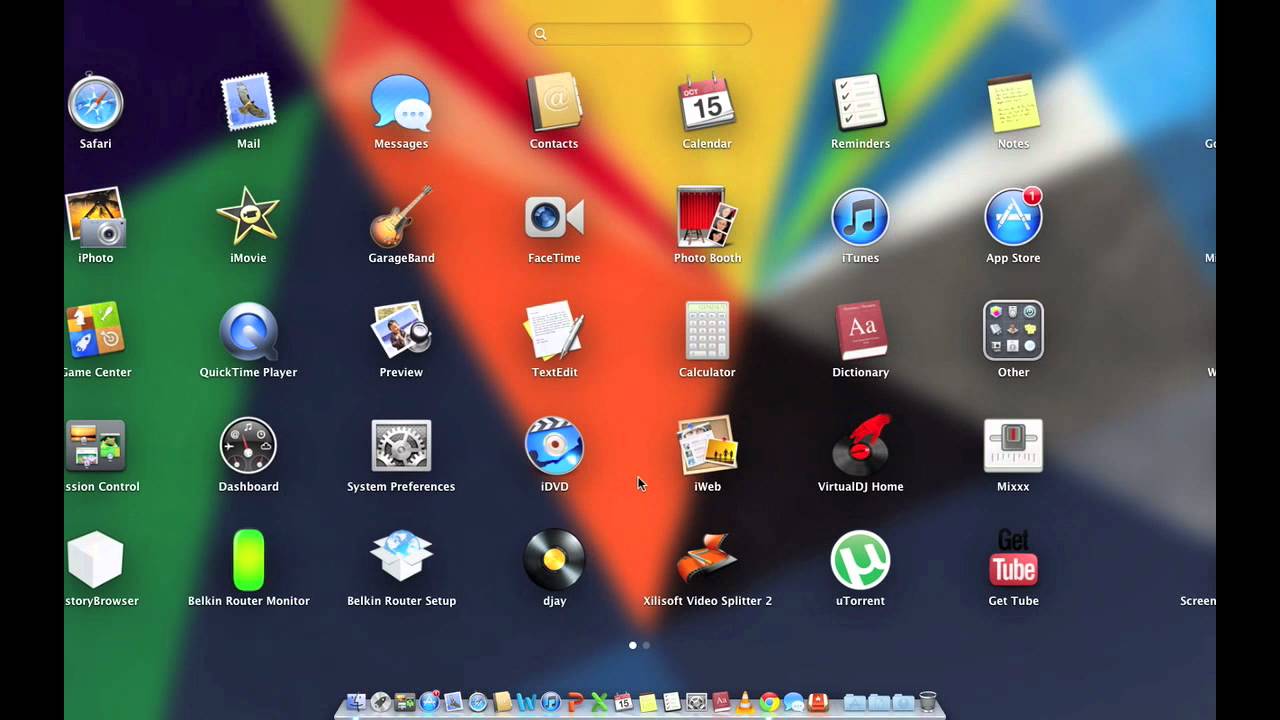
Task: Launch Belkin Router Monitor
Action: click(248, 560)
